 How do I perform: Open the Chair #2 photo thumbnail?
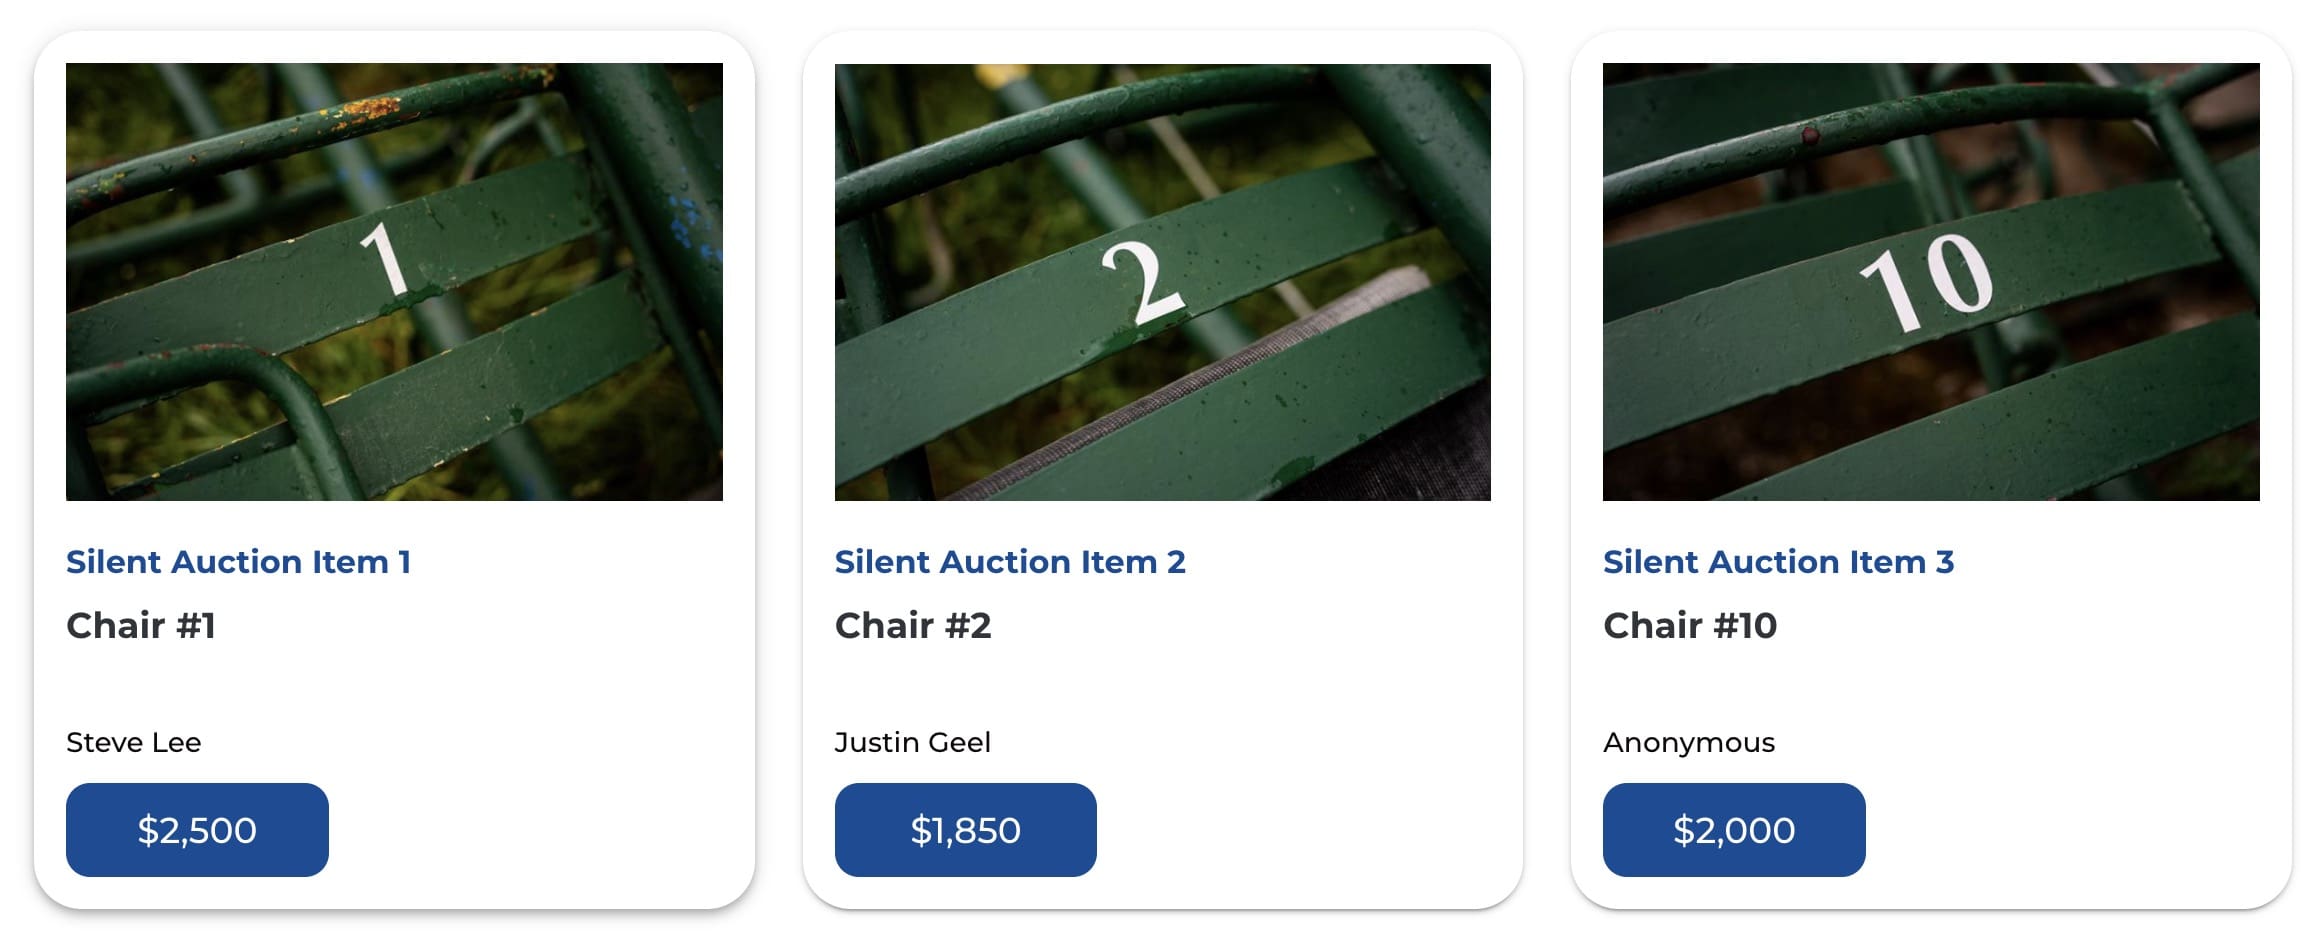[x=1162, y=282]
